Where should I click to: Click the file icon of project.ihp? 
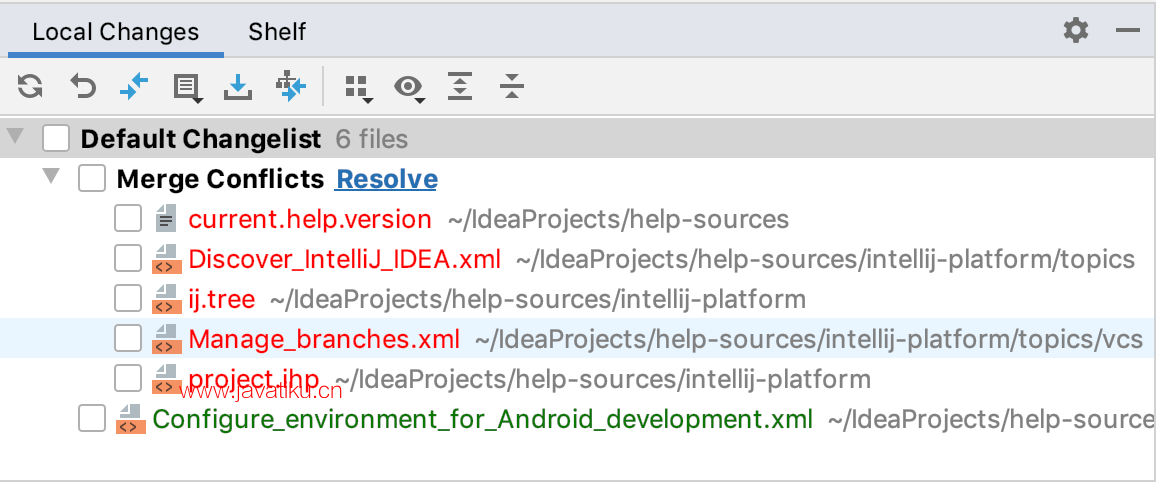(167, 378)
